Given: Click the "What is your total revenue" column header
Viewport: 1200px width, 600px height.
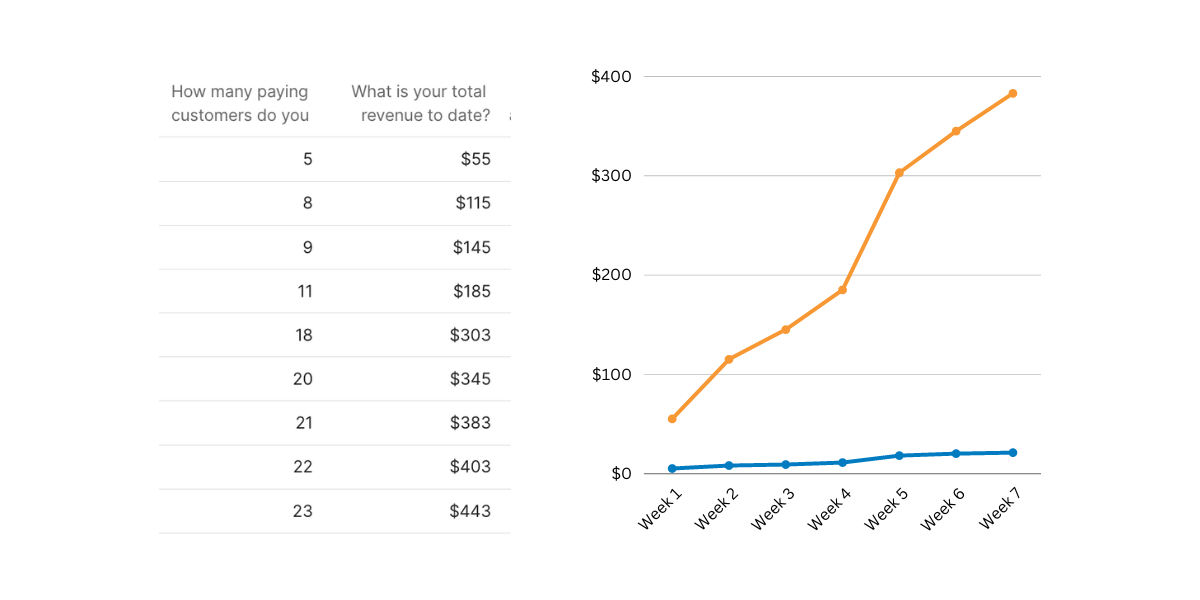Looking at the screenshot, I should point(420,103).
